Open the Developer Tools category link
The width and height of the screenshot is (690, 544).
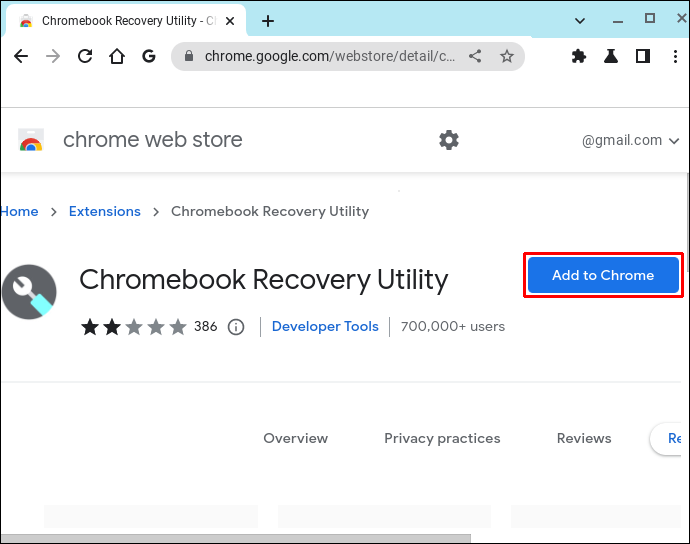tap(325, 327)
